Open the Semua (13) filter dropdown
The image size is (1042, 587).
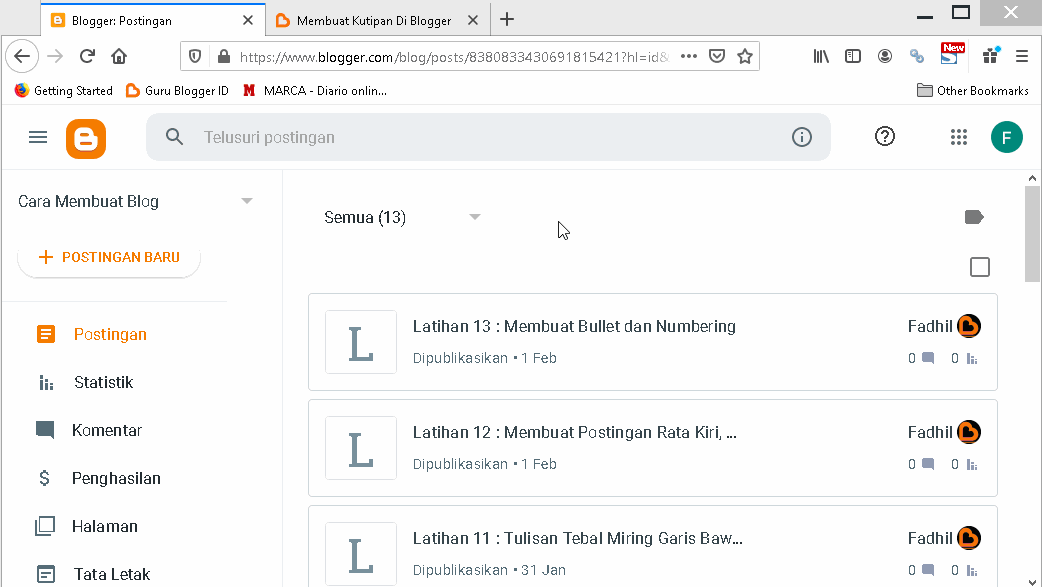475,216
